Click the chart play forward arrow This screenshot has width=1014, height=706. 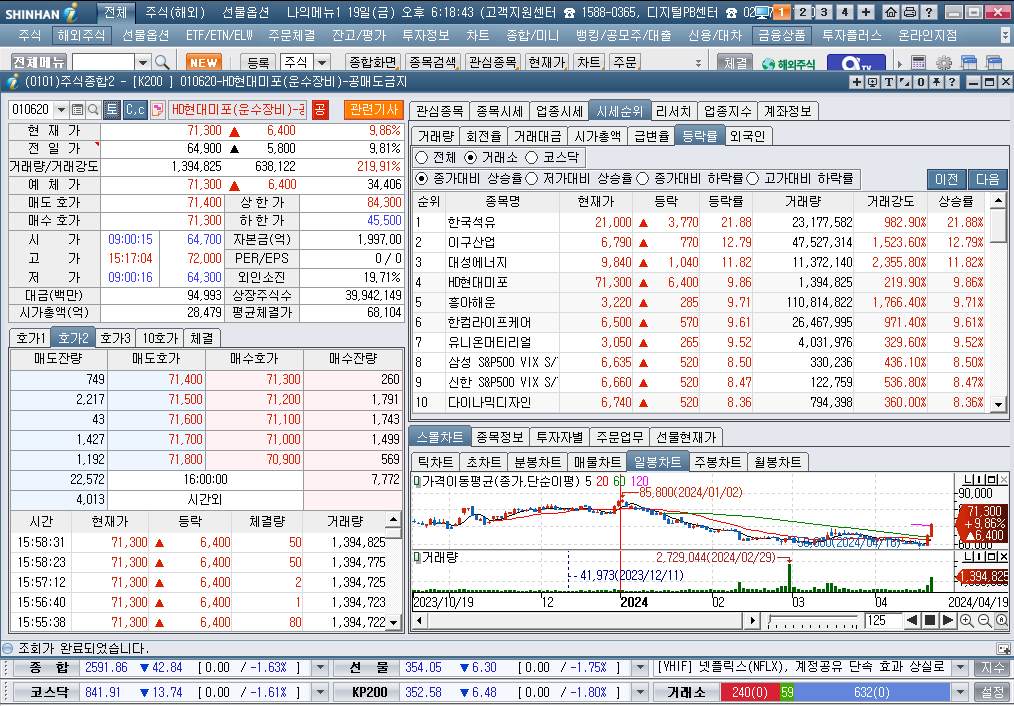point(947,621)
